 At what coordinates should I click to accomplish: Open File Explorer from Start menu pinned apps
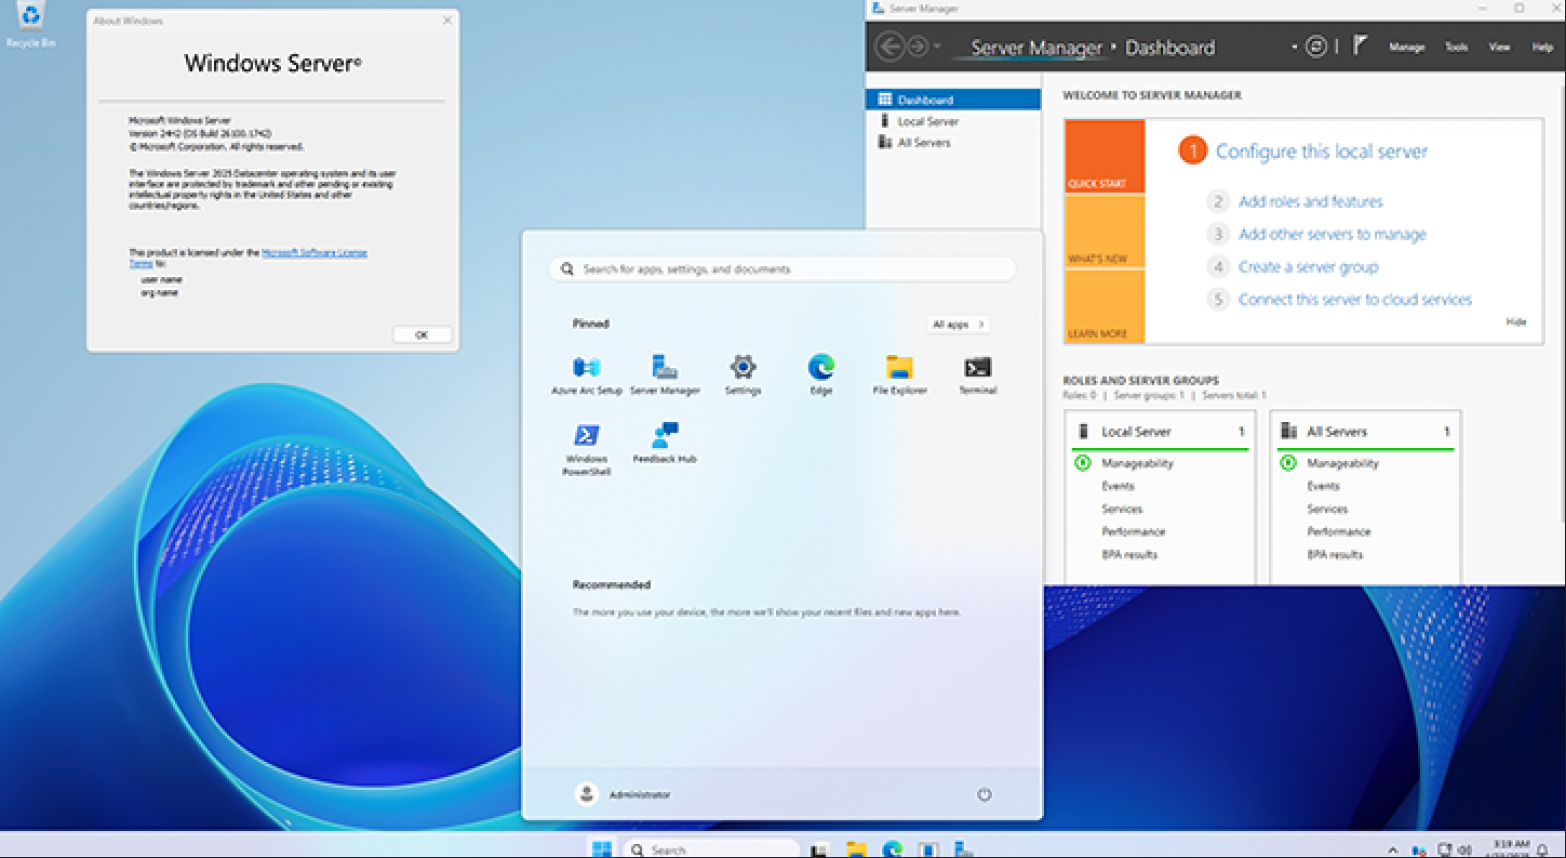[x=900, y=375]
